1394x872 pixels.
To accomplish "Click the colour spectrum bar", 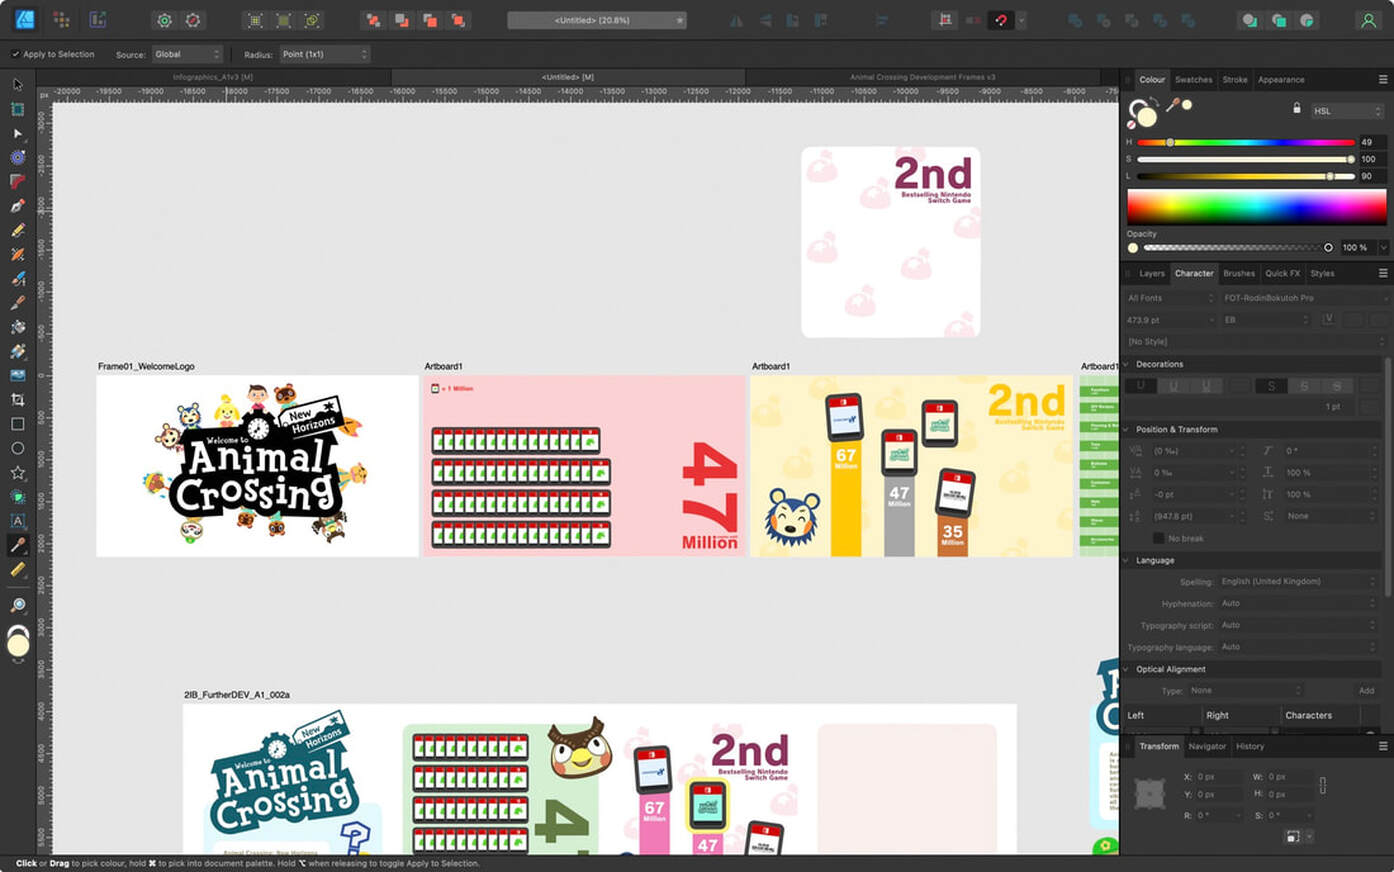I will click(1256, 207).
